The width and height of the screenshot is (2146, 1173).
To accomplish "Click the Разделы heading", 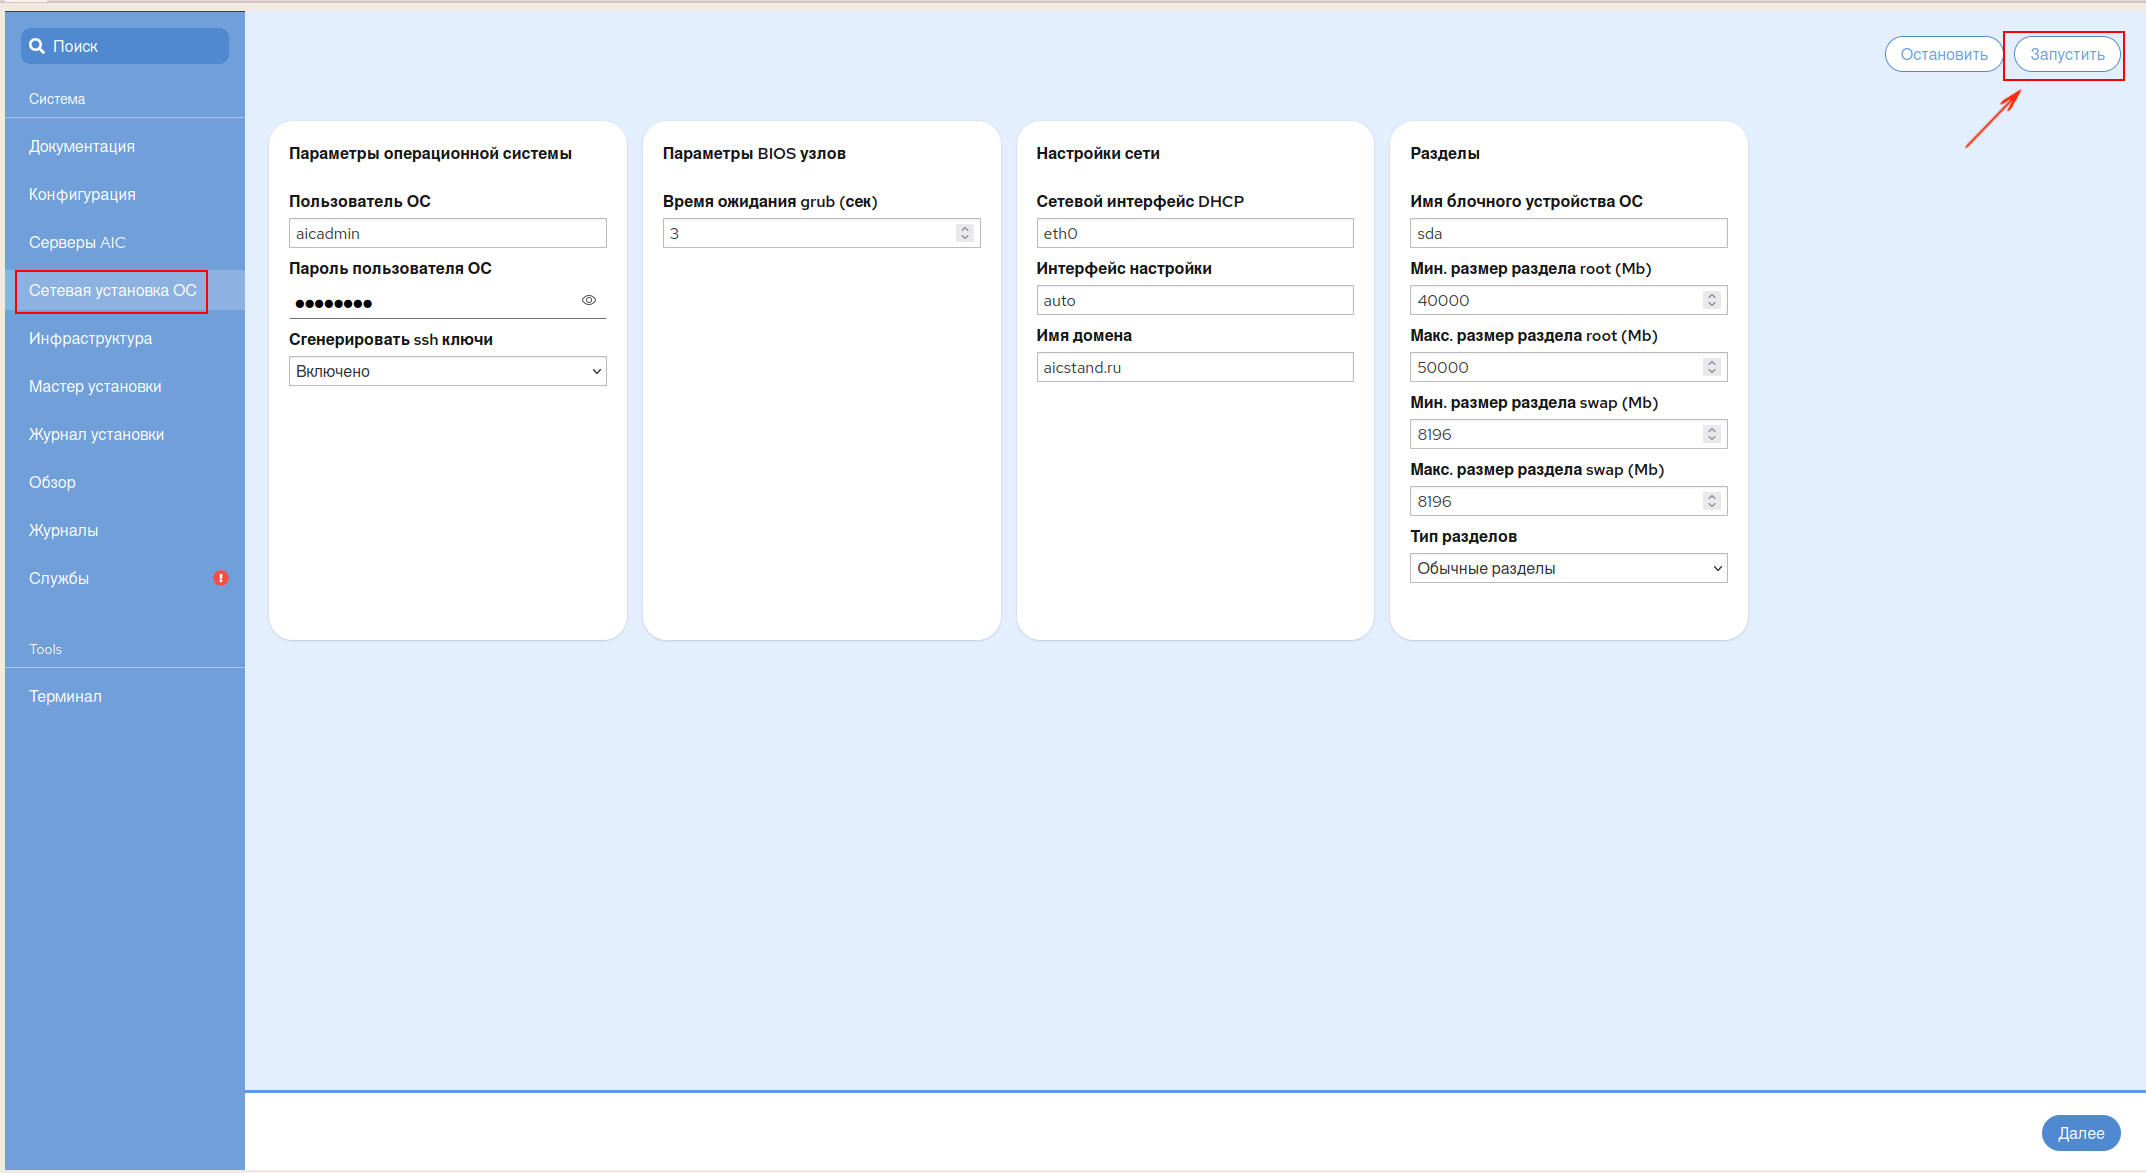I will 1445,153.
